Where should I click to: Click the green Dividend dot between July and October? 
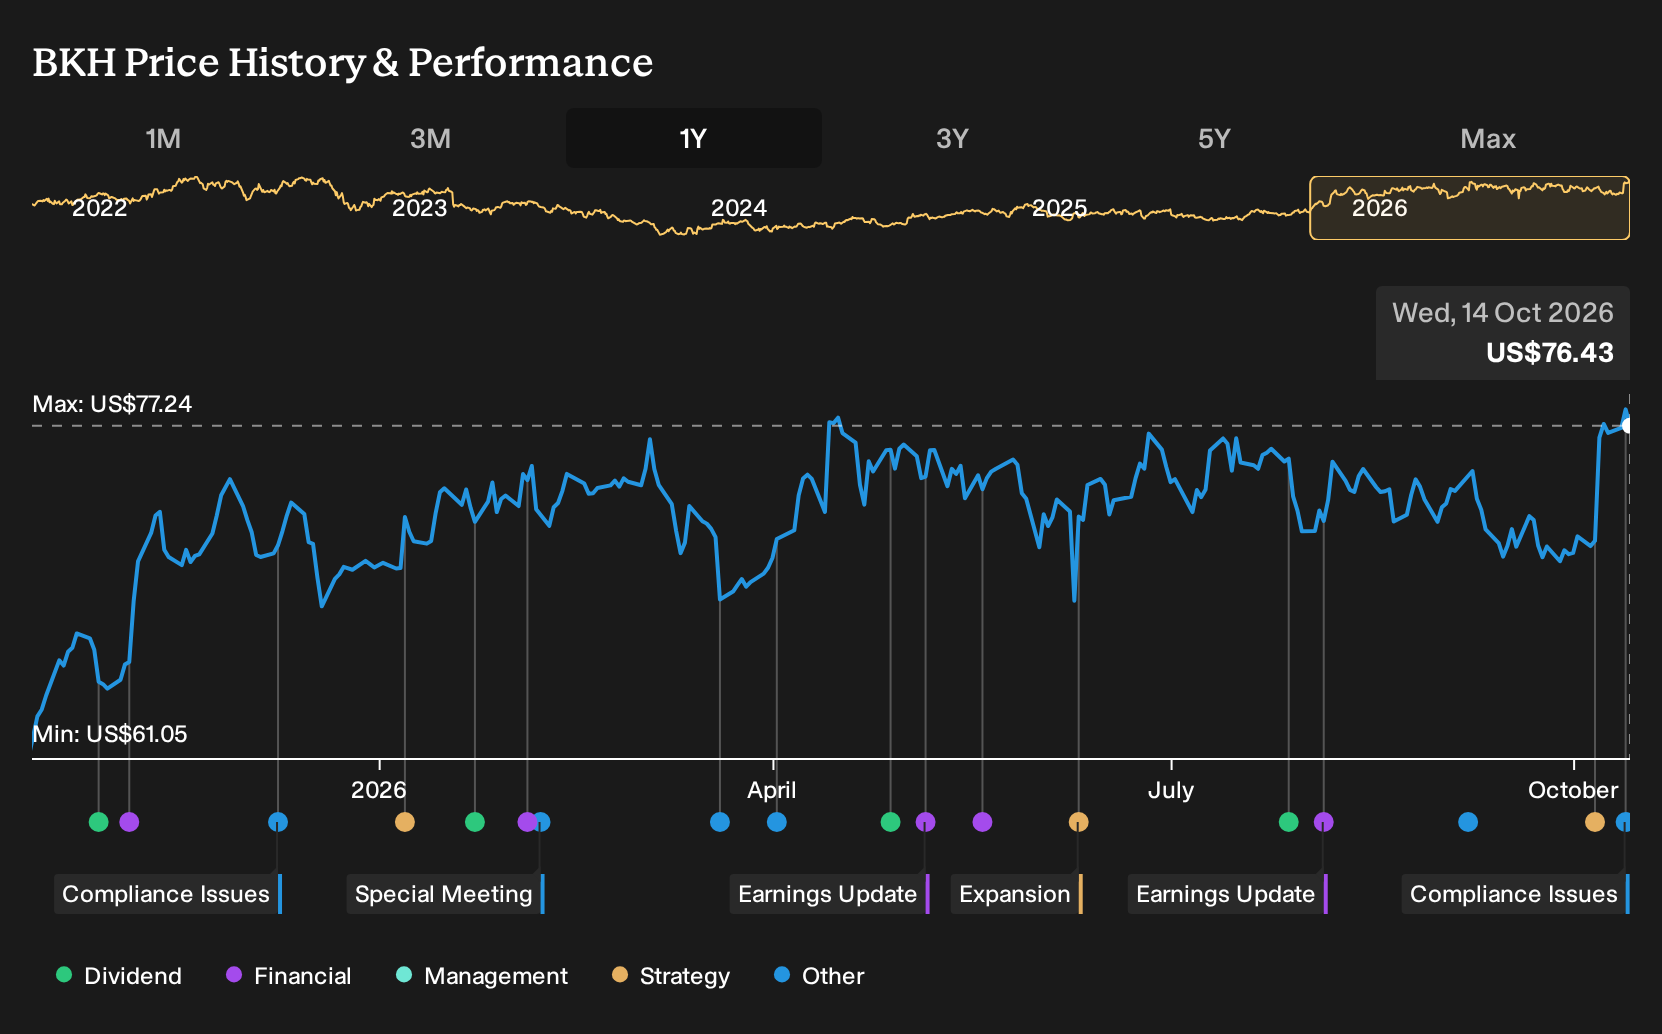coord(1289,822)
